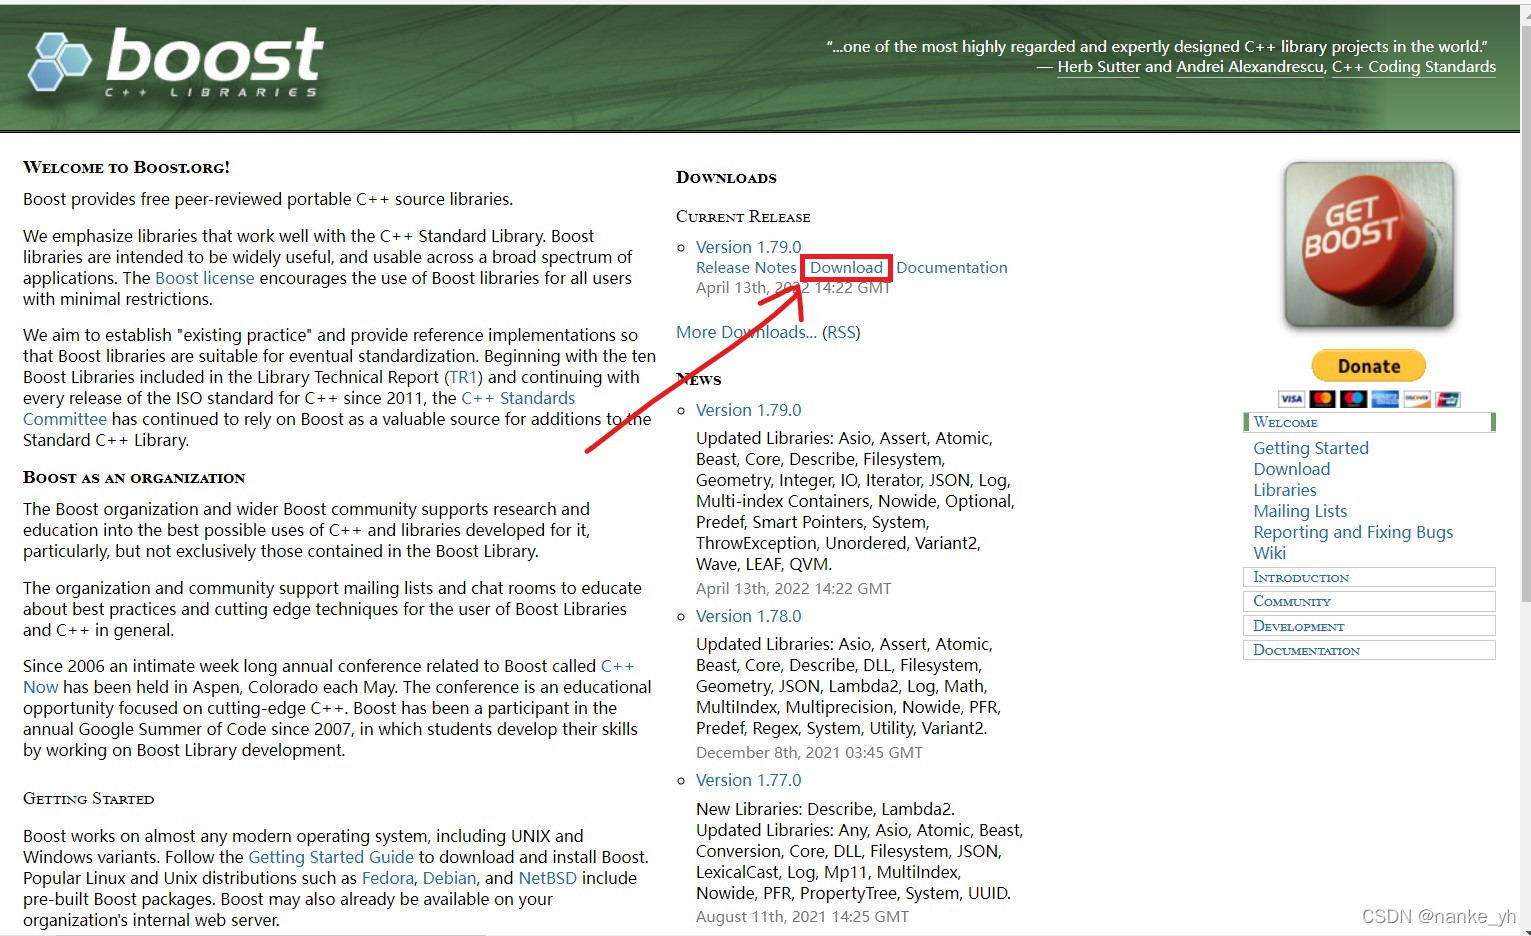The height and width of the screenshot is (936, 1531).
Task: Click the Visa card icon under Donate
Action: [x=1291, y=399]
